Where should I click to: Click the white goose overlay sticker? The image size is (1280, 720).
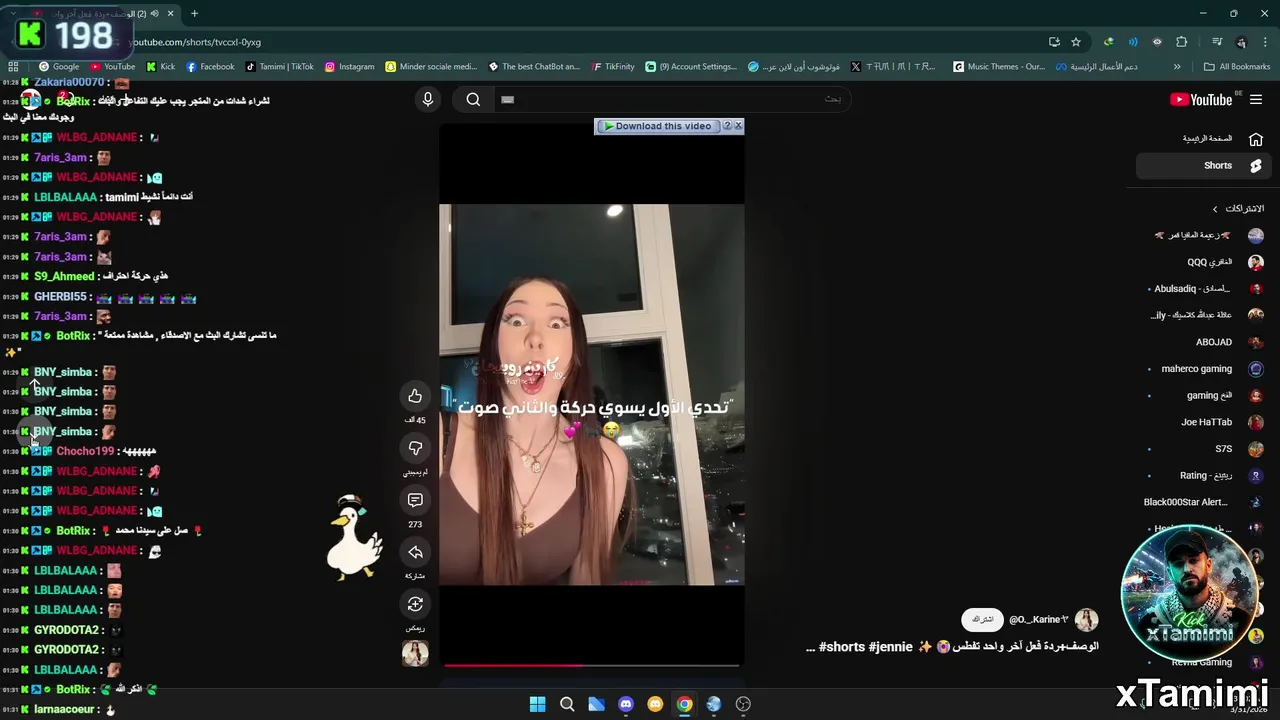click(354, 536)
